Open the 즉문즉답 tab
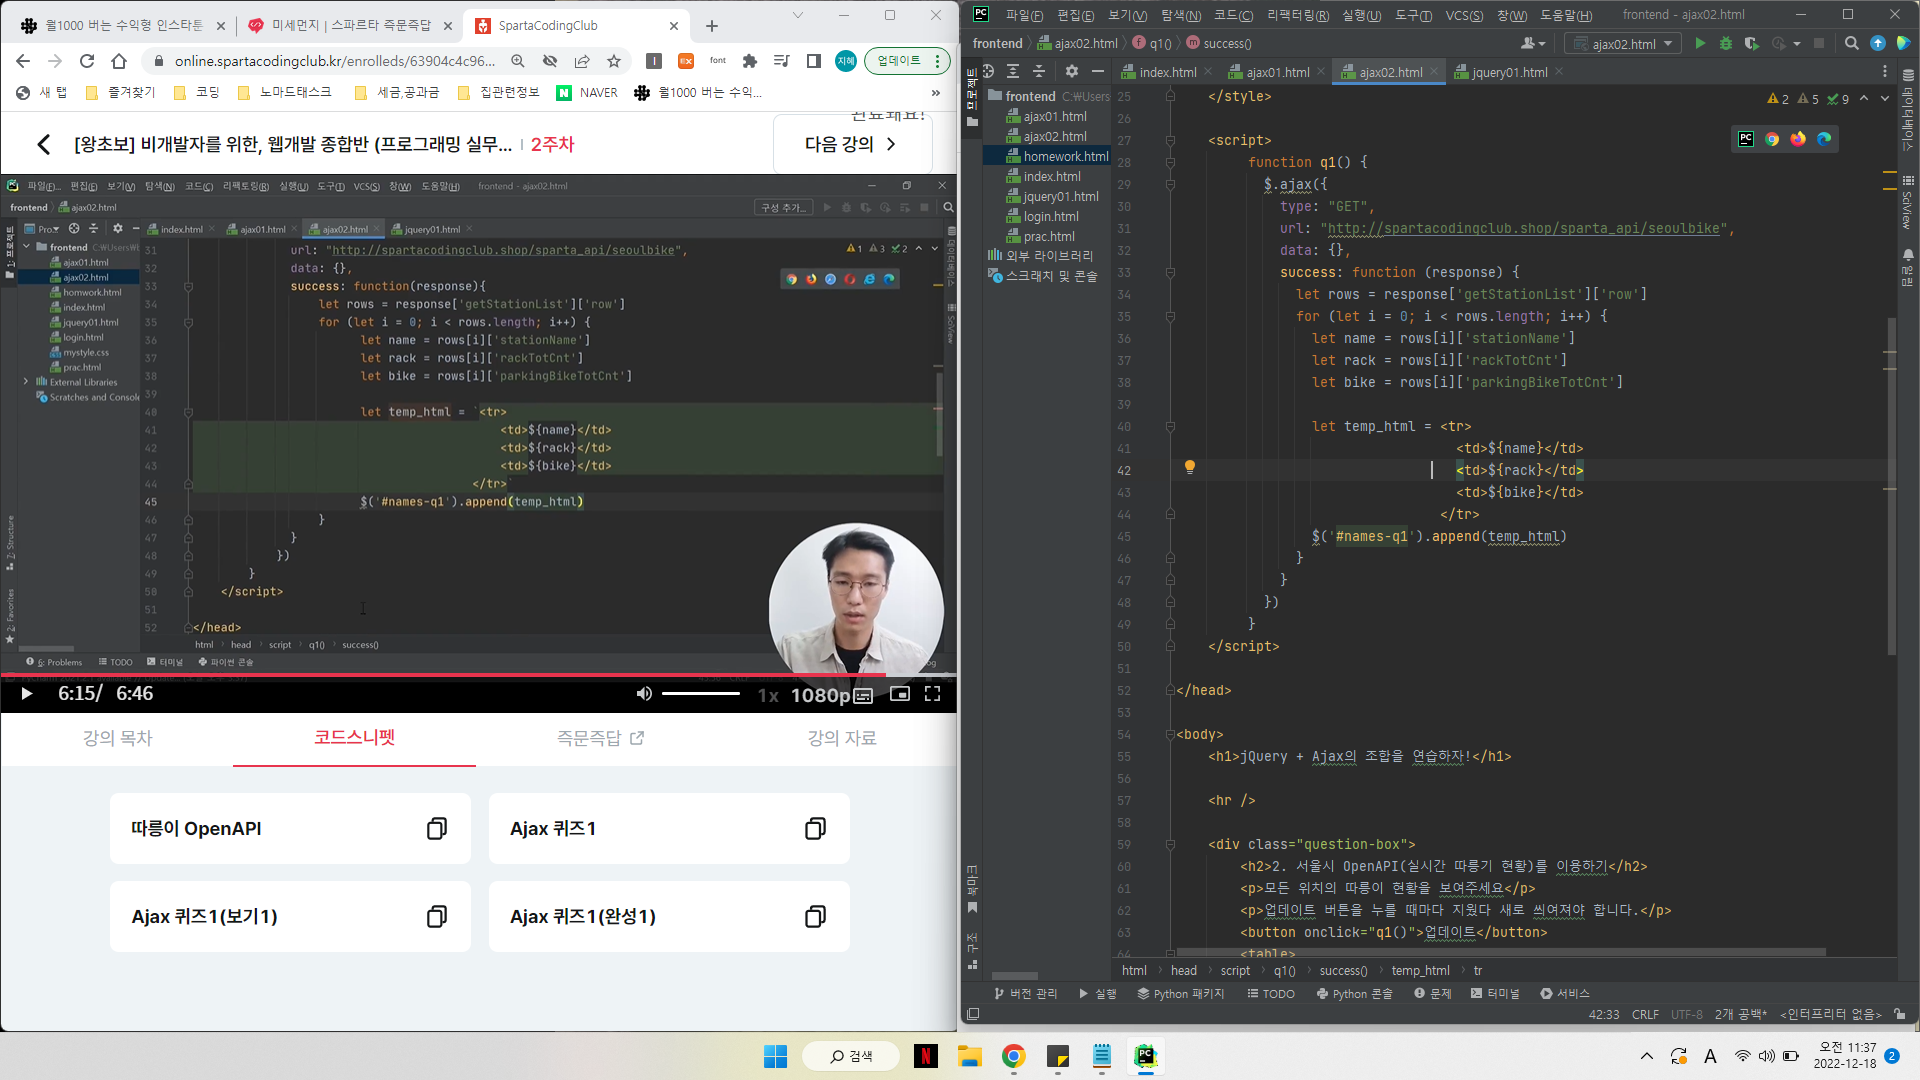 pyautogui.click(x=600, y=738)
